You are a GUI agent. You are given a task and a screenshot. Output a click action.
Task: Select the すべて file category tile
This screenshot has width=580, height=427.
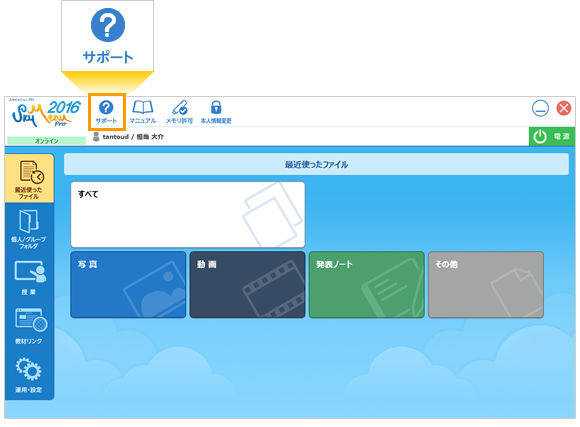click(188, 215)
